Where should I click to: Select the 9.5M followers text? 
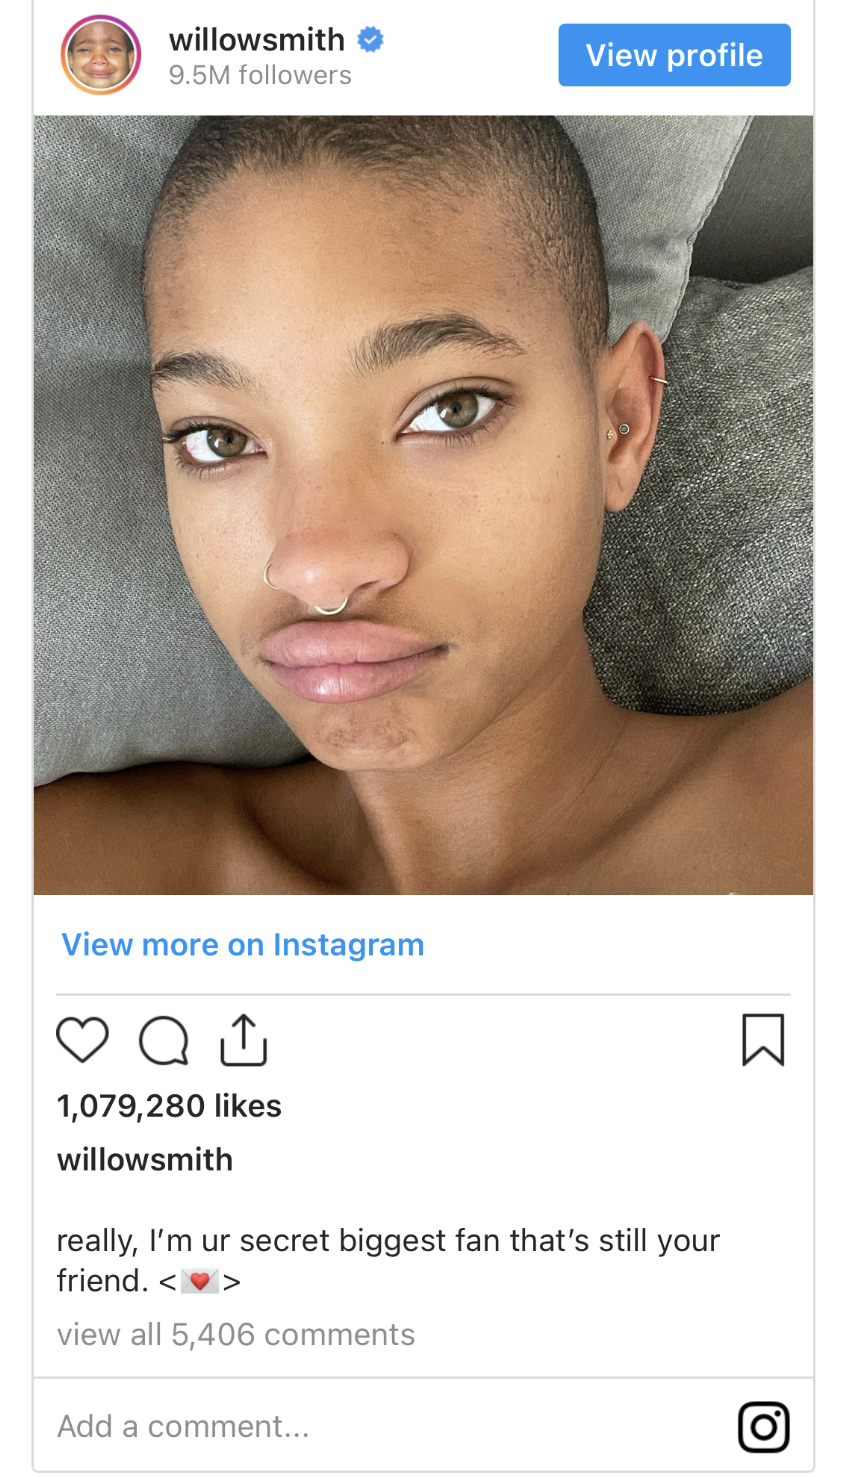[260, 75]
